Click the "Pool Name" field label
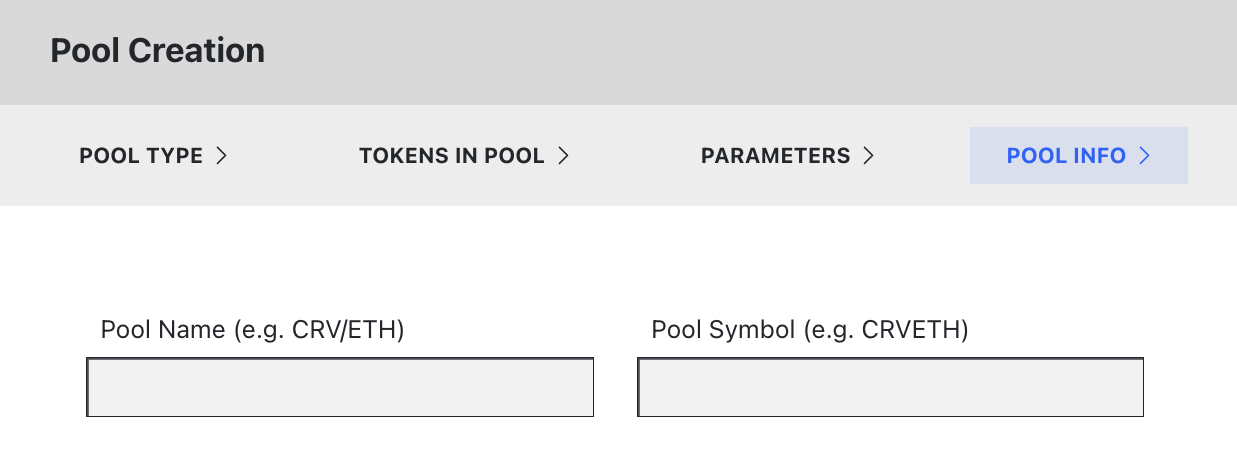The width and height of the screenshot is (1237, 463). pos(163,330)
